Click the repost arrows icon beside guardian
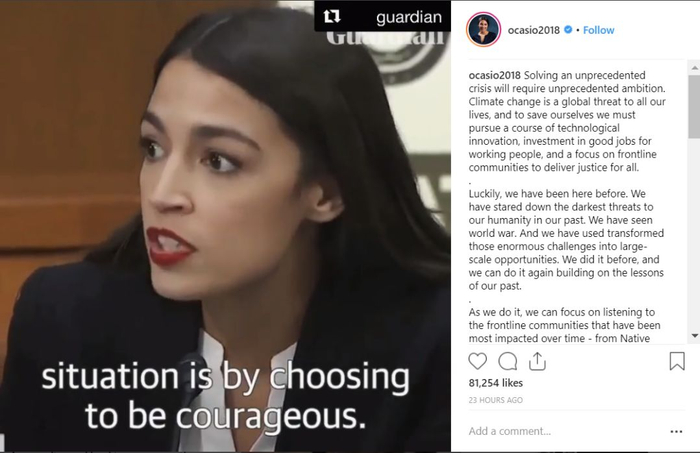 point(332,17)
